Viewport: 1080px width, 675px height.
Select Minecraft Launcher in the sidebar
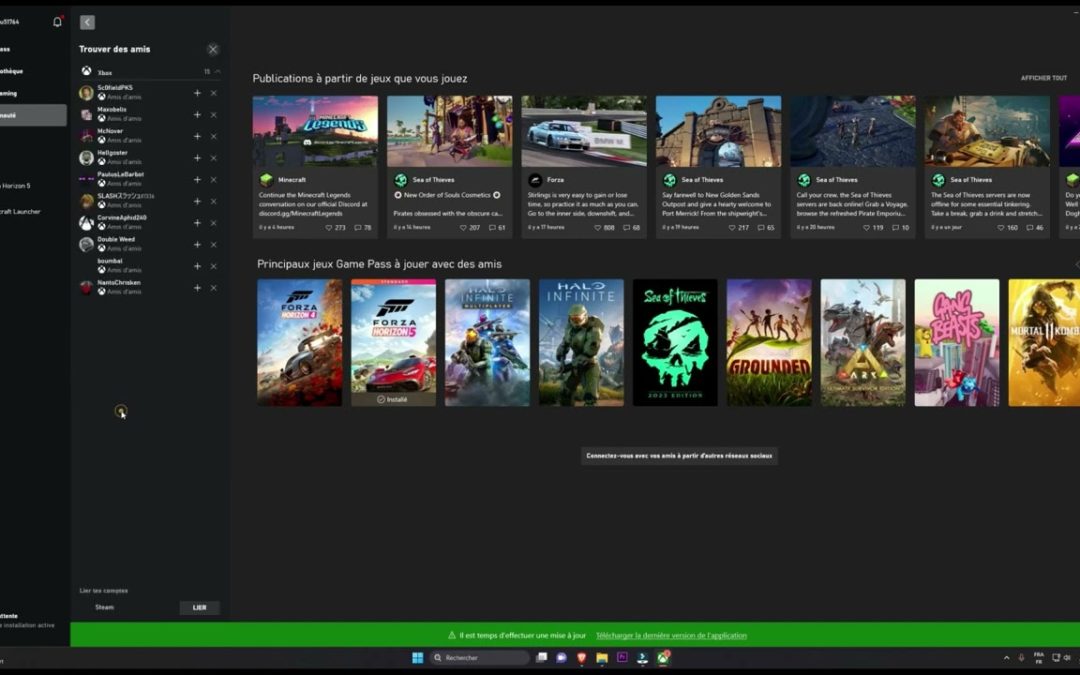[x=21, y=211]
